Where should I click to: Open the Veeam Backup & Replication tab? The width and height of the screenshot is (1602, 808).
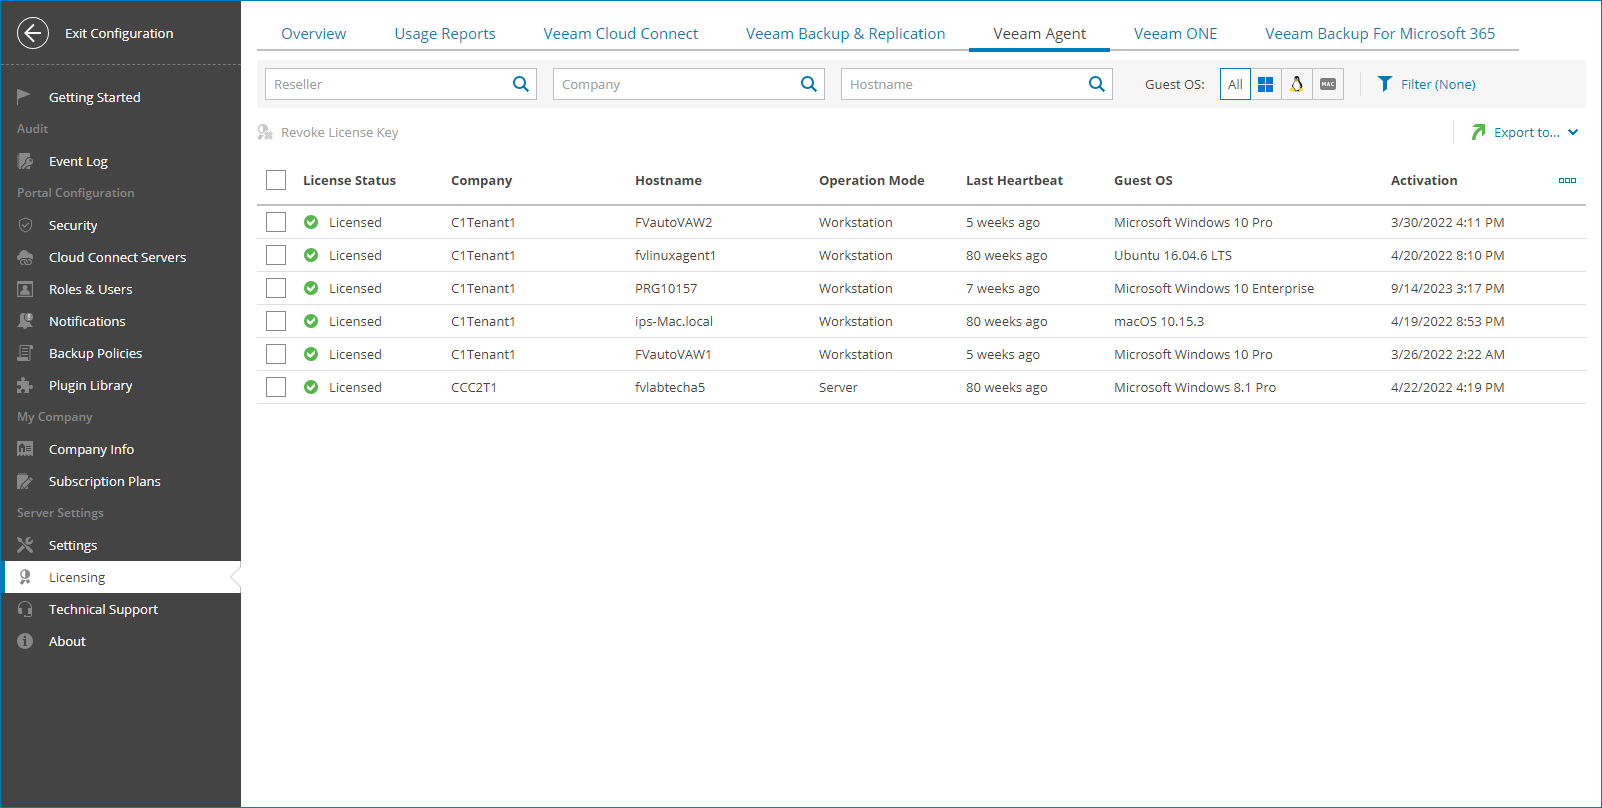[x=845, y=33]
